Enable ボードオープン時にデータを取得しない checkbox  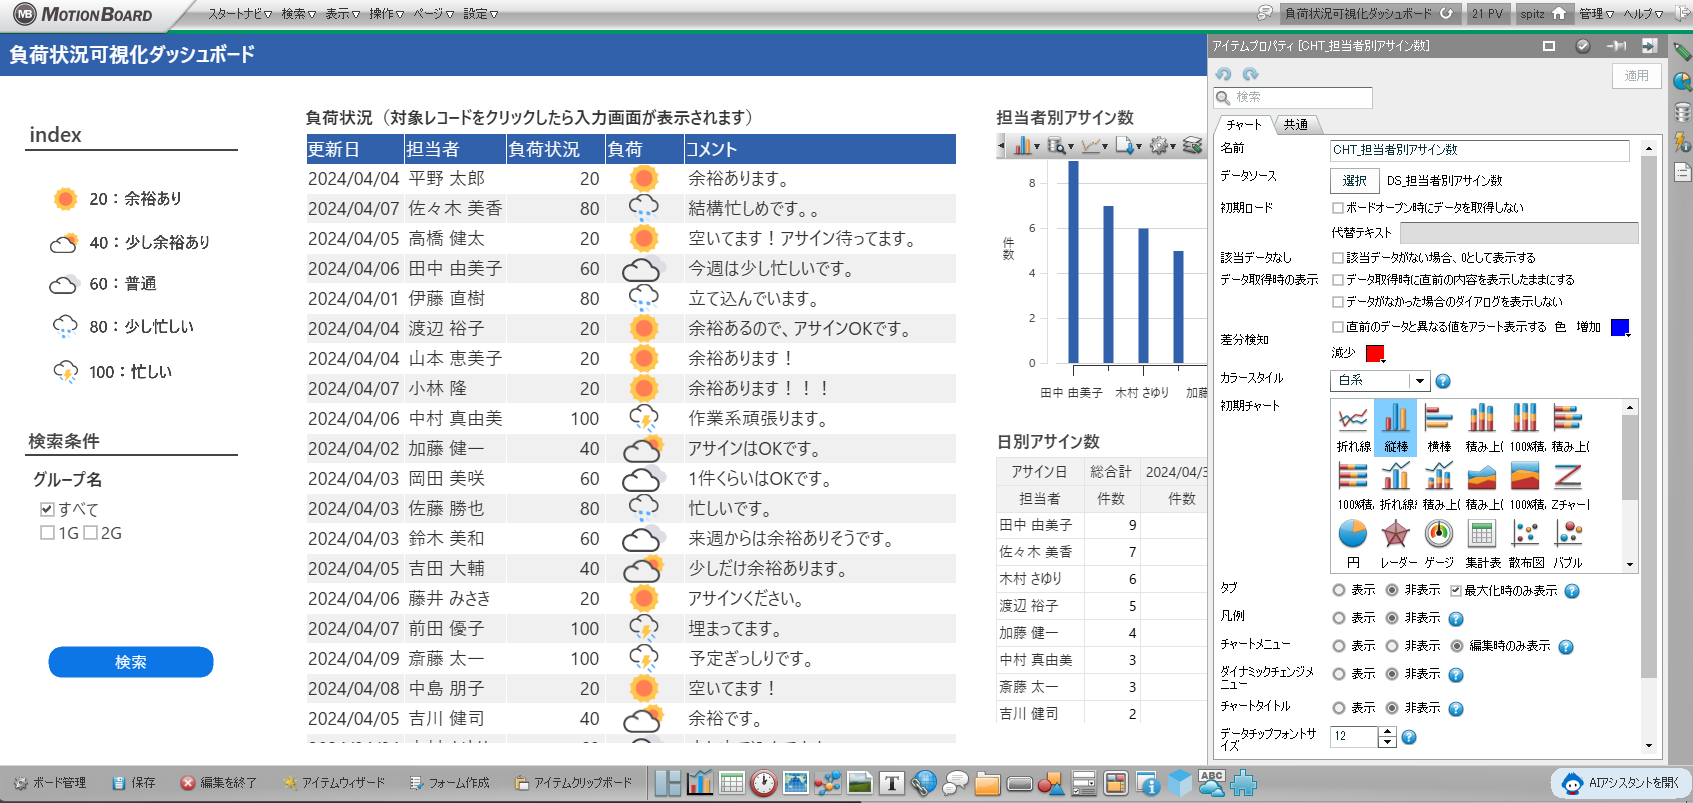[x=1338, y=208]
